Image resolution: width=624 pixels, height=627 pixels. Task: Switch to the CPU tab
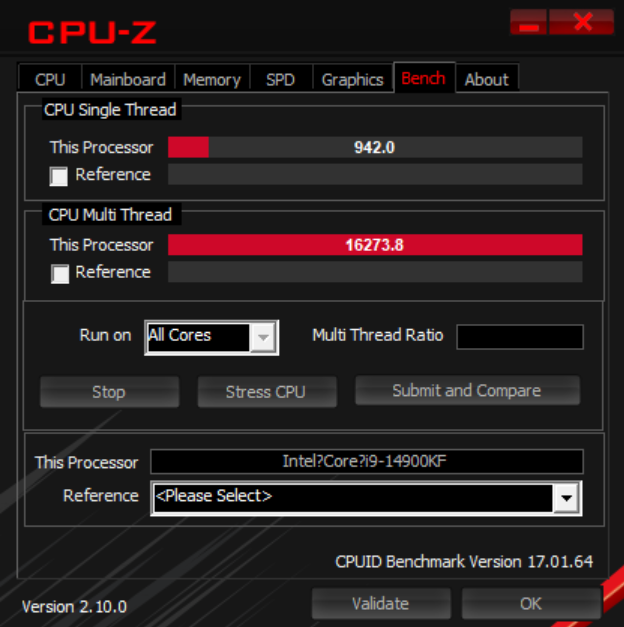[x=50, y=79]
